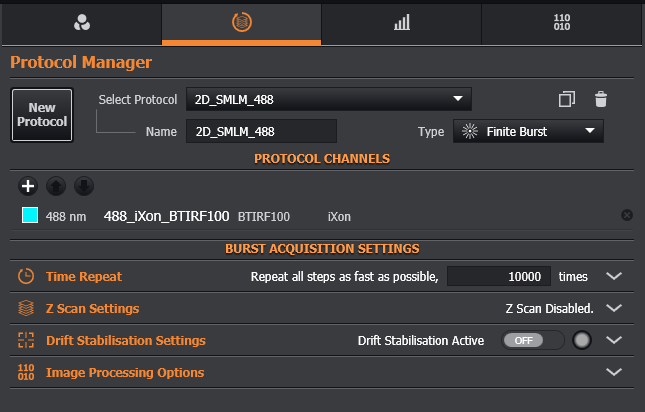The image size is (645, 412).
Task: Move the channel down with the arrow icon
Action: (x=86, y=185)
